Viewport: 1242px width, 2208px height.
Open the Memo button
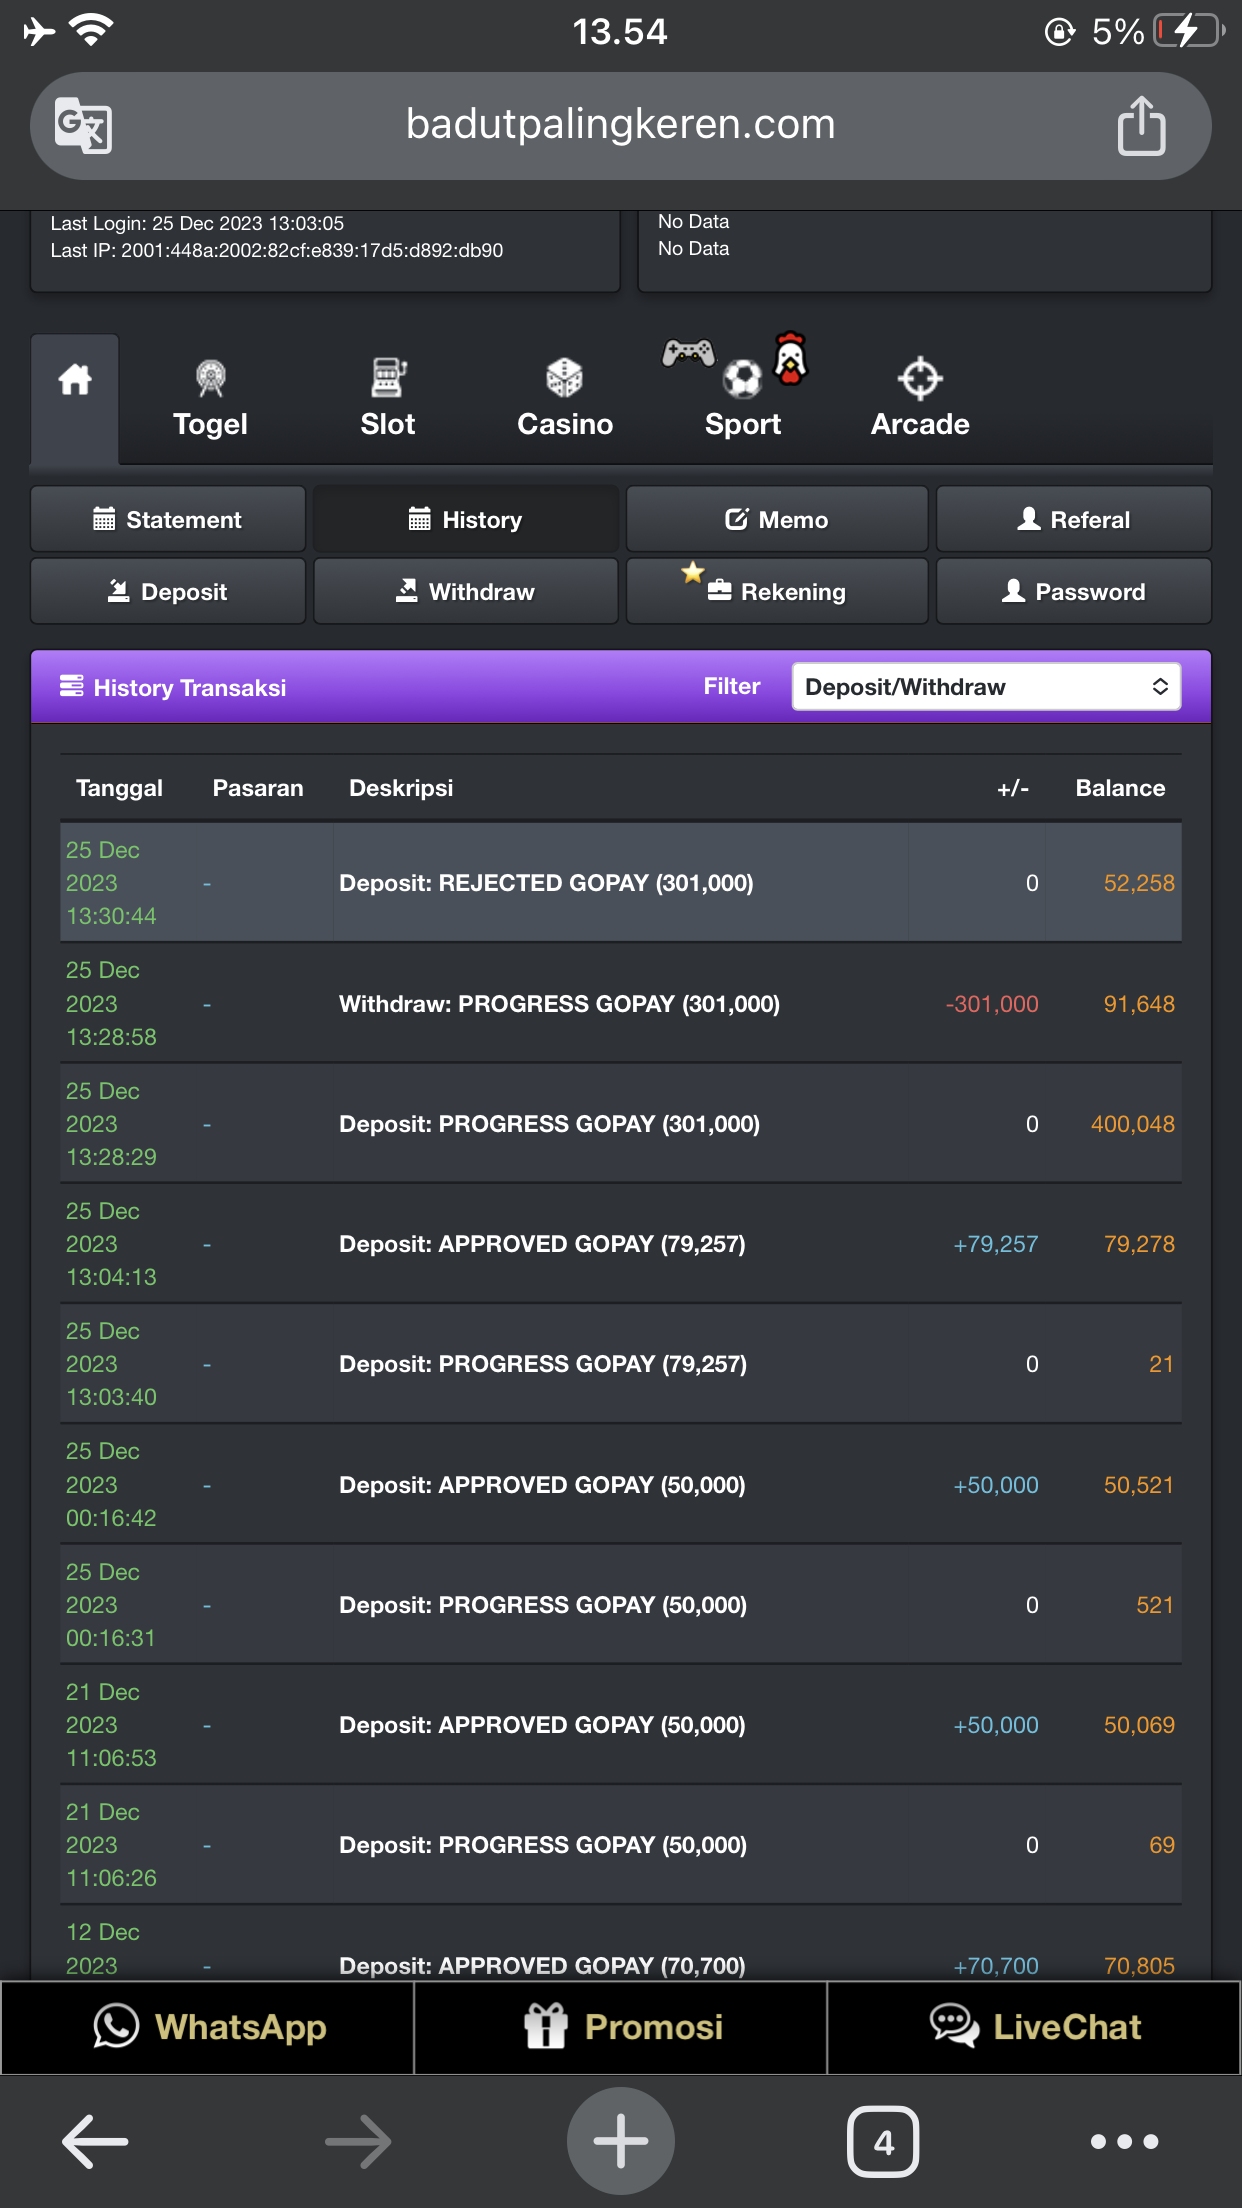(777, 520)
